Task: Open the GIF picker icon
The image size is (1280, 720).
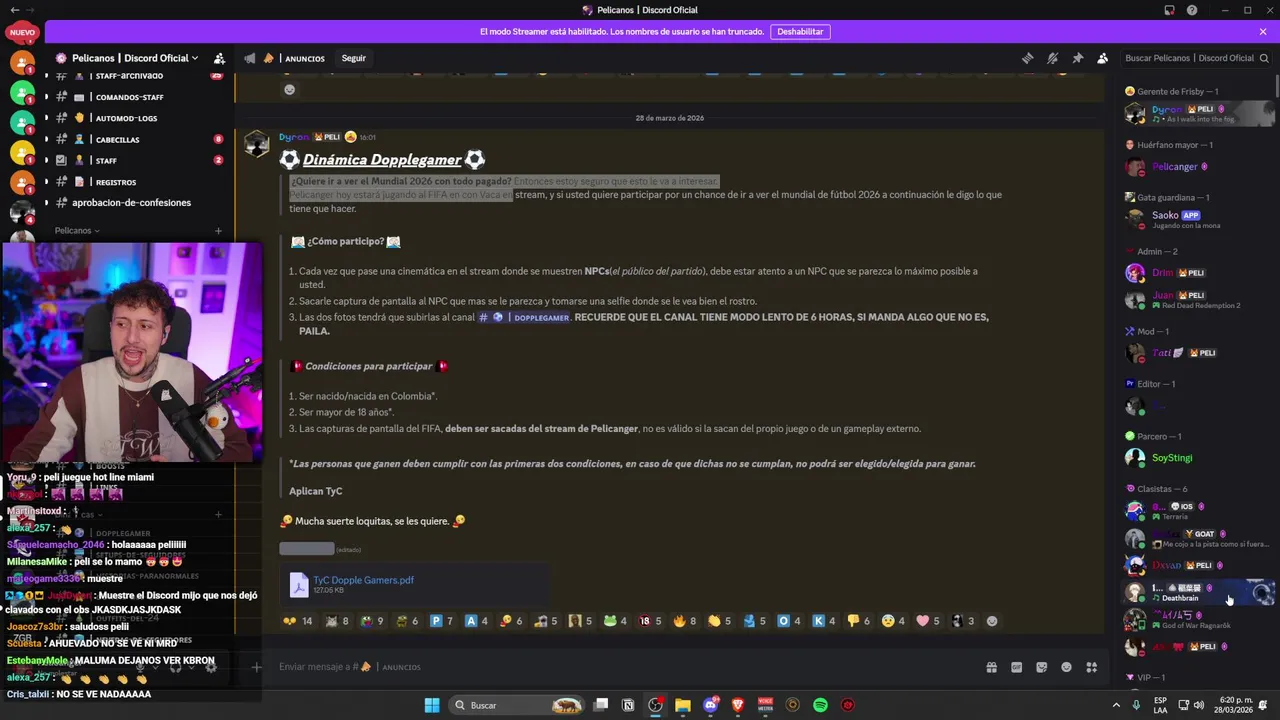Action: tap(1016, 667)
